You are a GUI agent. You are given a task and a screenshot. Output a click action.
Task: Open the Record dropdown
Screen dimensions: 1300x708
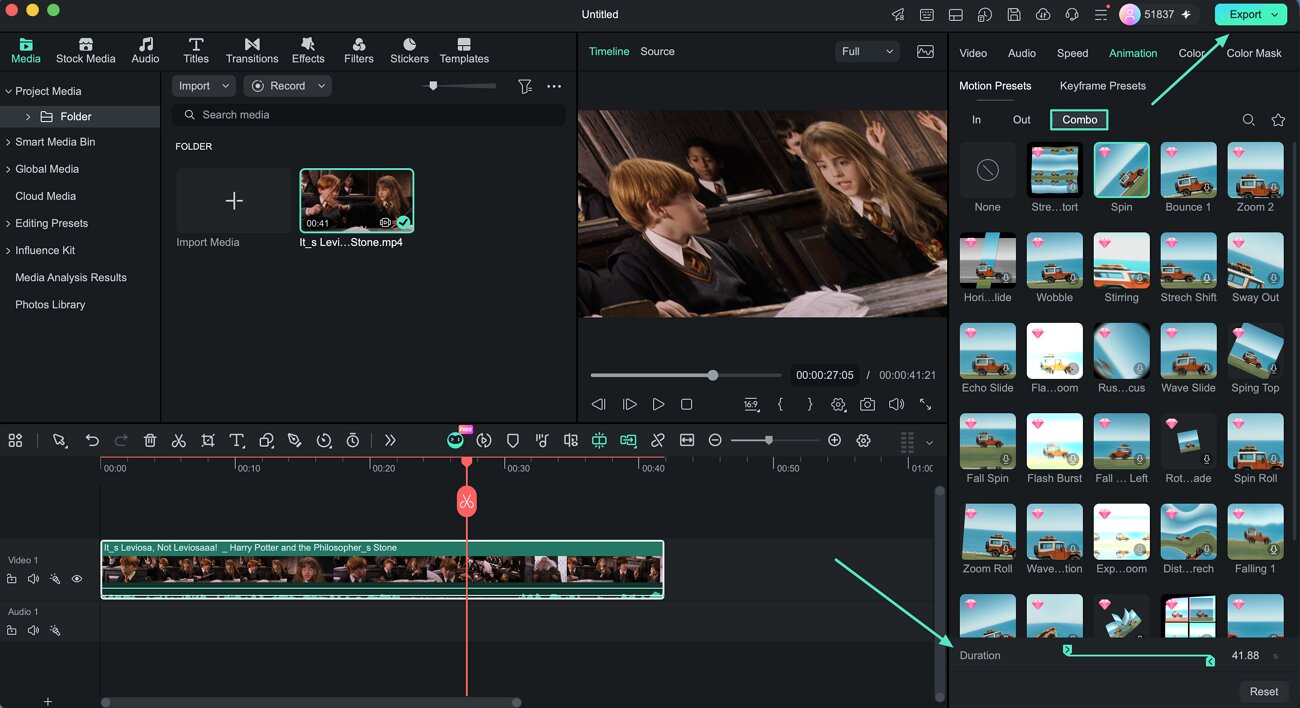287,86
